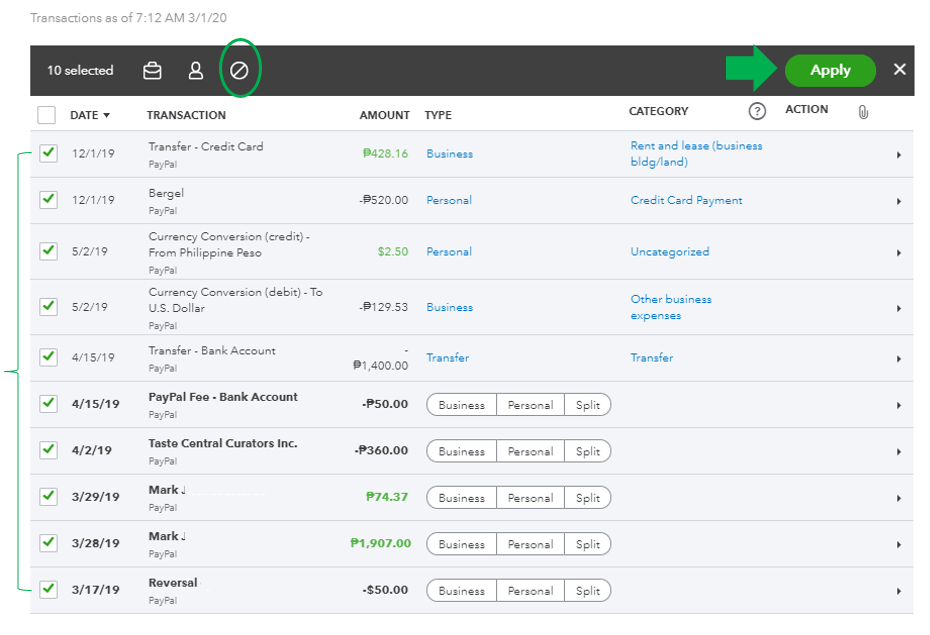Image resolution: width=930 pixels, height=635 pixels.
Task: Click the person personal icon in toolbar
Action: pos(196,71)
